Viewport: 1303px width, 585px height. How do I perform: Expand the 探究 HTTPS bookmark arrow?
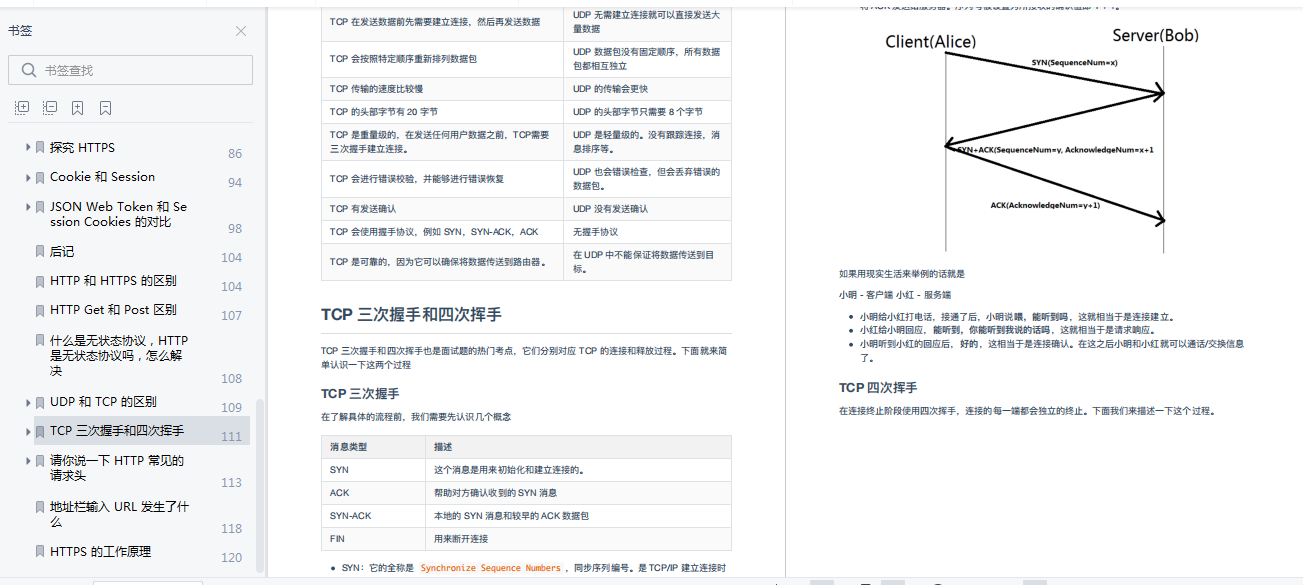coord(28,147)
